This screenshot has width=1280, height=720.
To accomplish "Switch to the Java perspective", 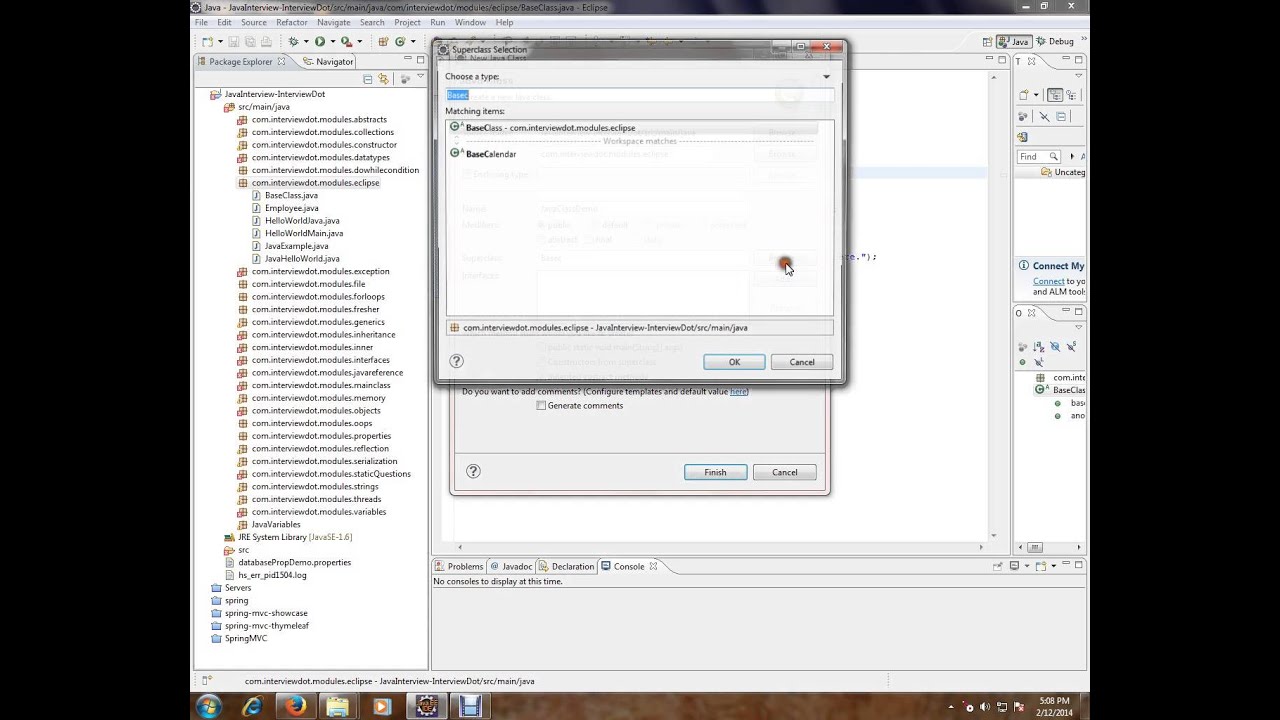I will coord(1014,42).
